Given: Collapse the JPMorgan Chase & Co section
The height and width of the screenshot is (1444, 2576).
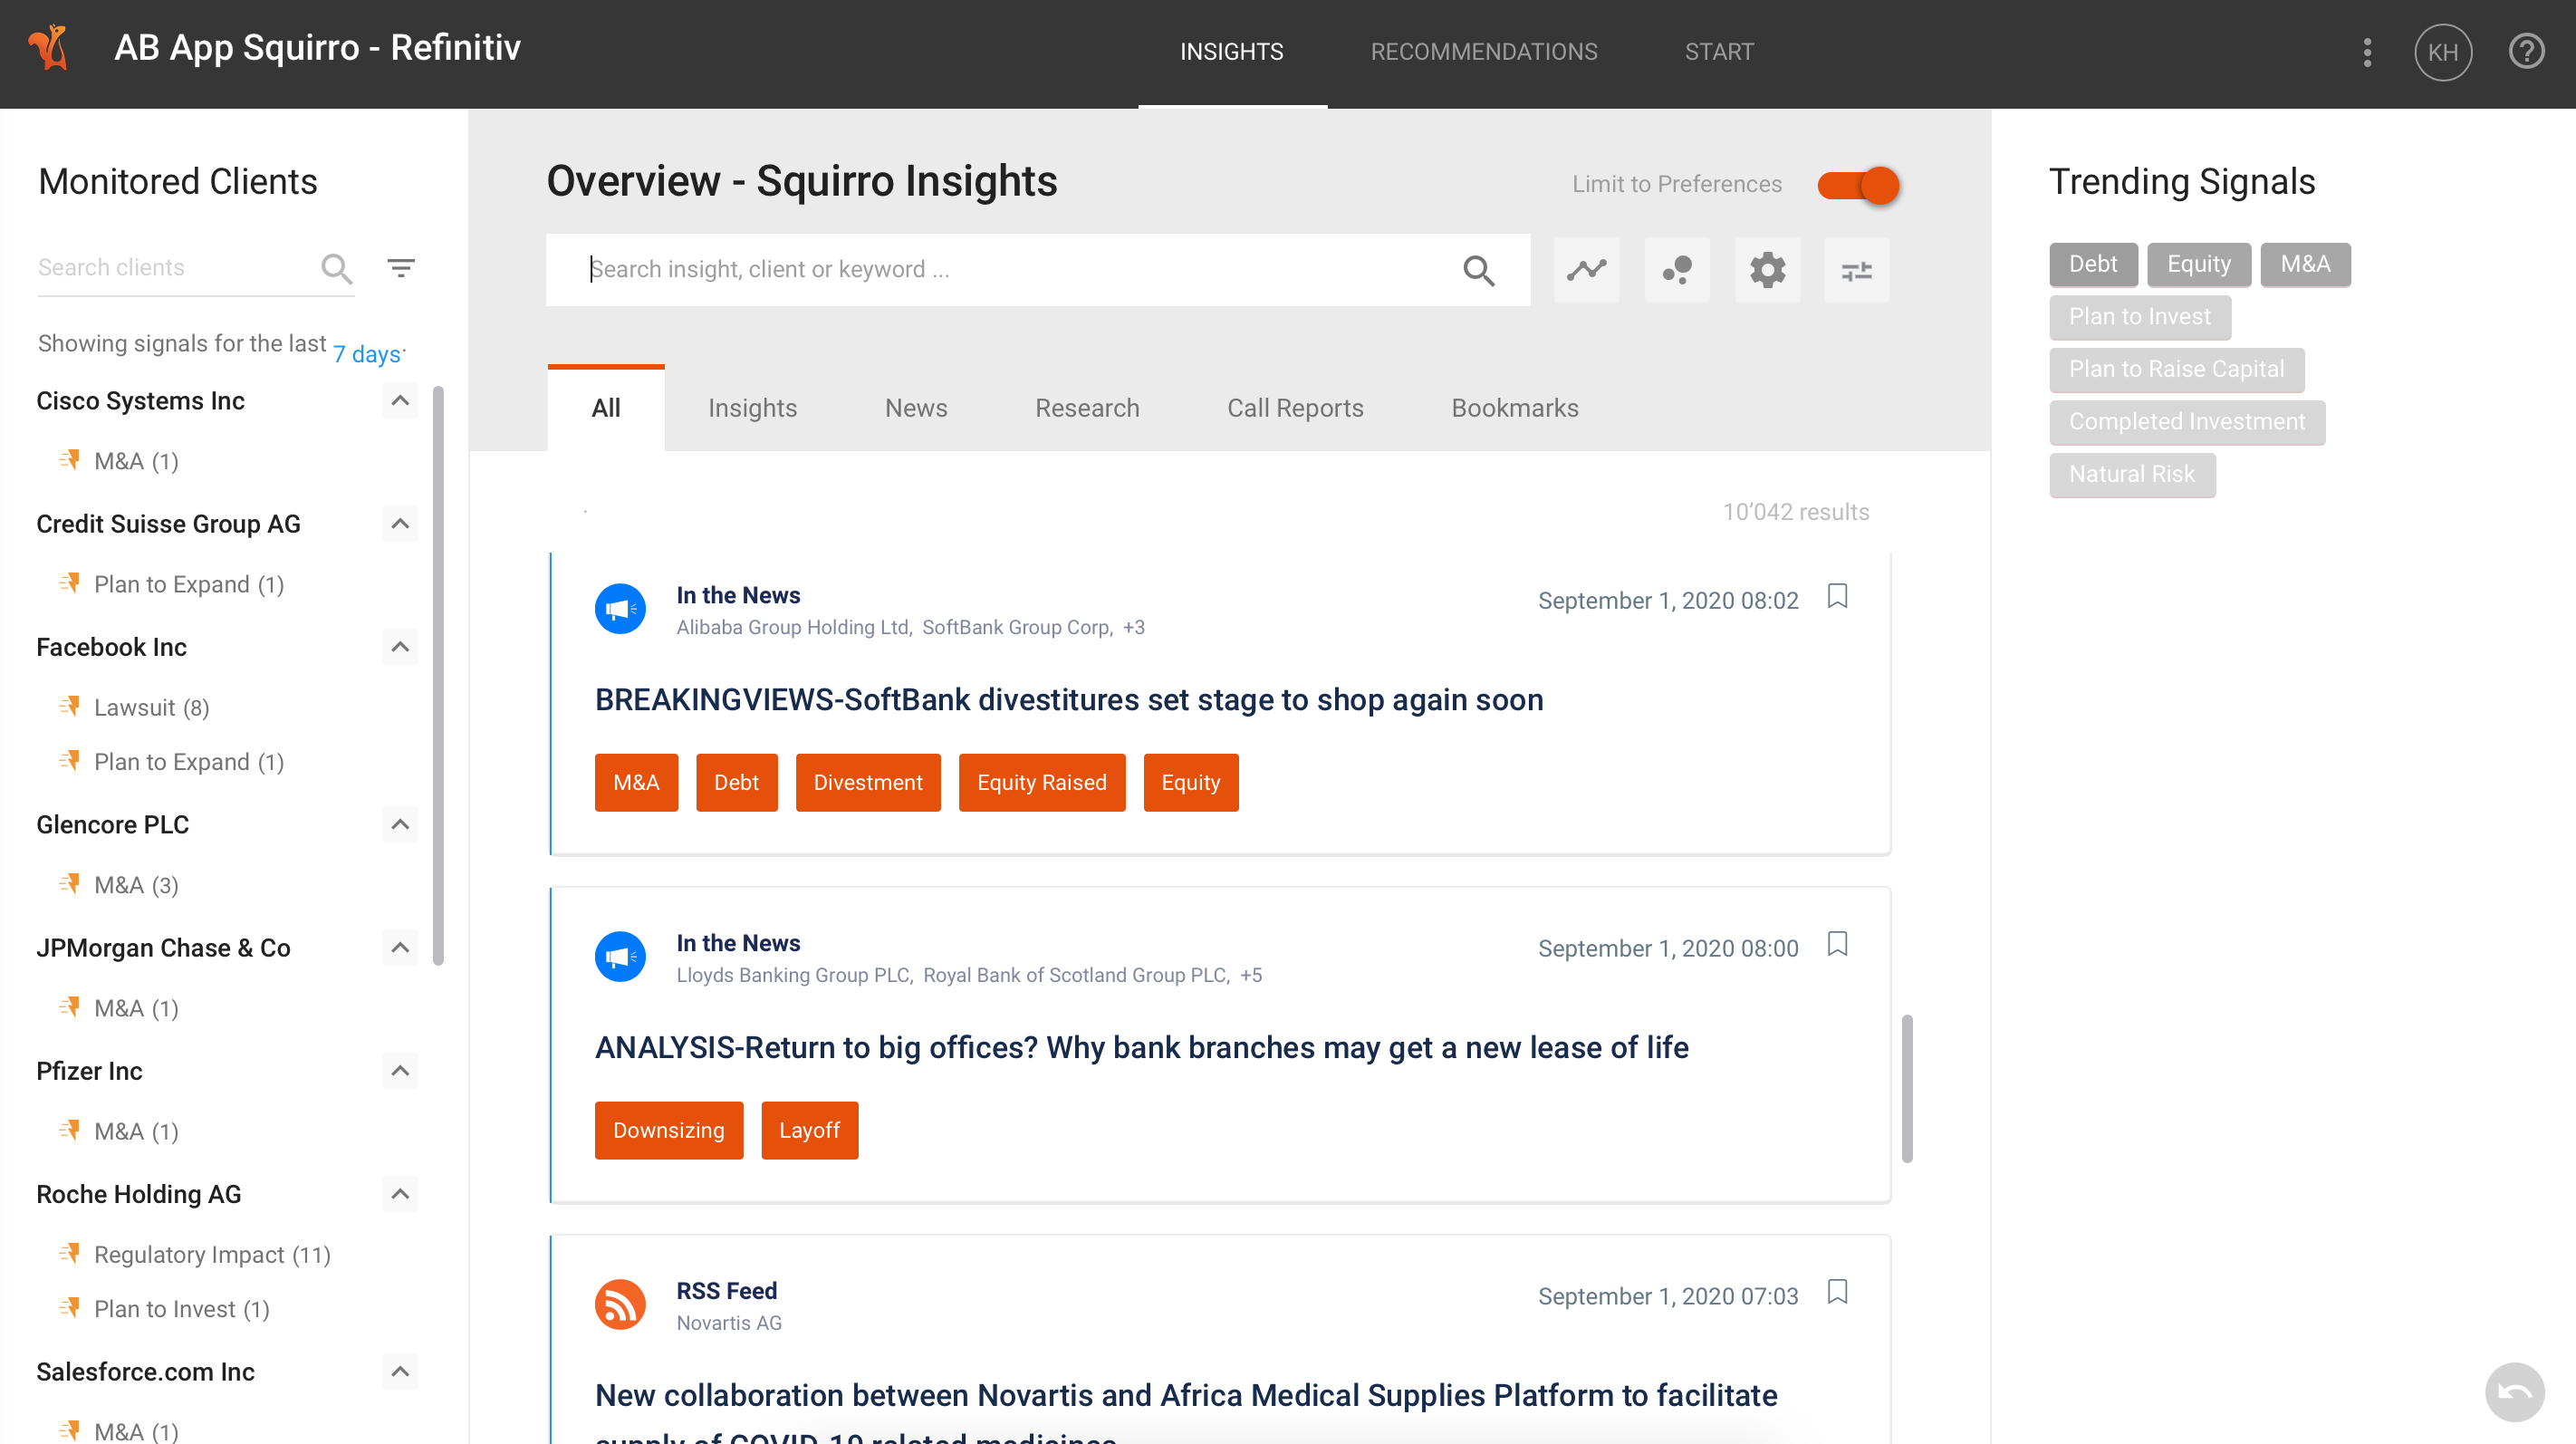Looking at the screenshot, I should coord(400,947).
